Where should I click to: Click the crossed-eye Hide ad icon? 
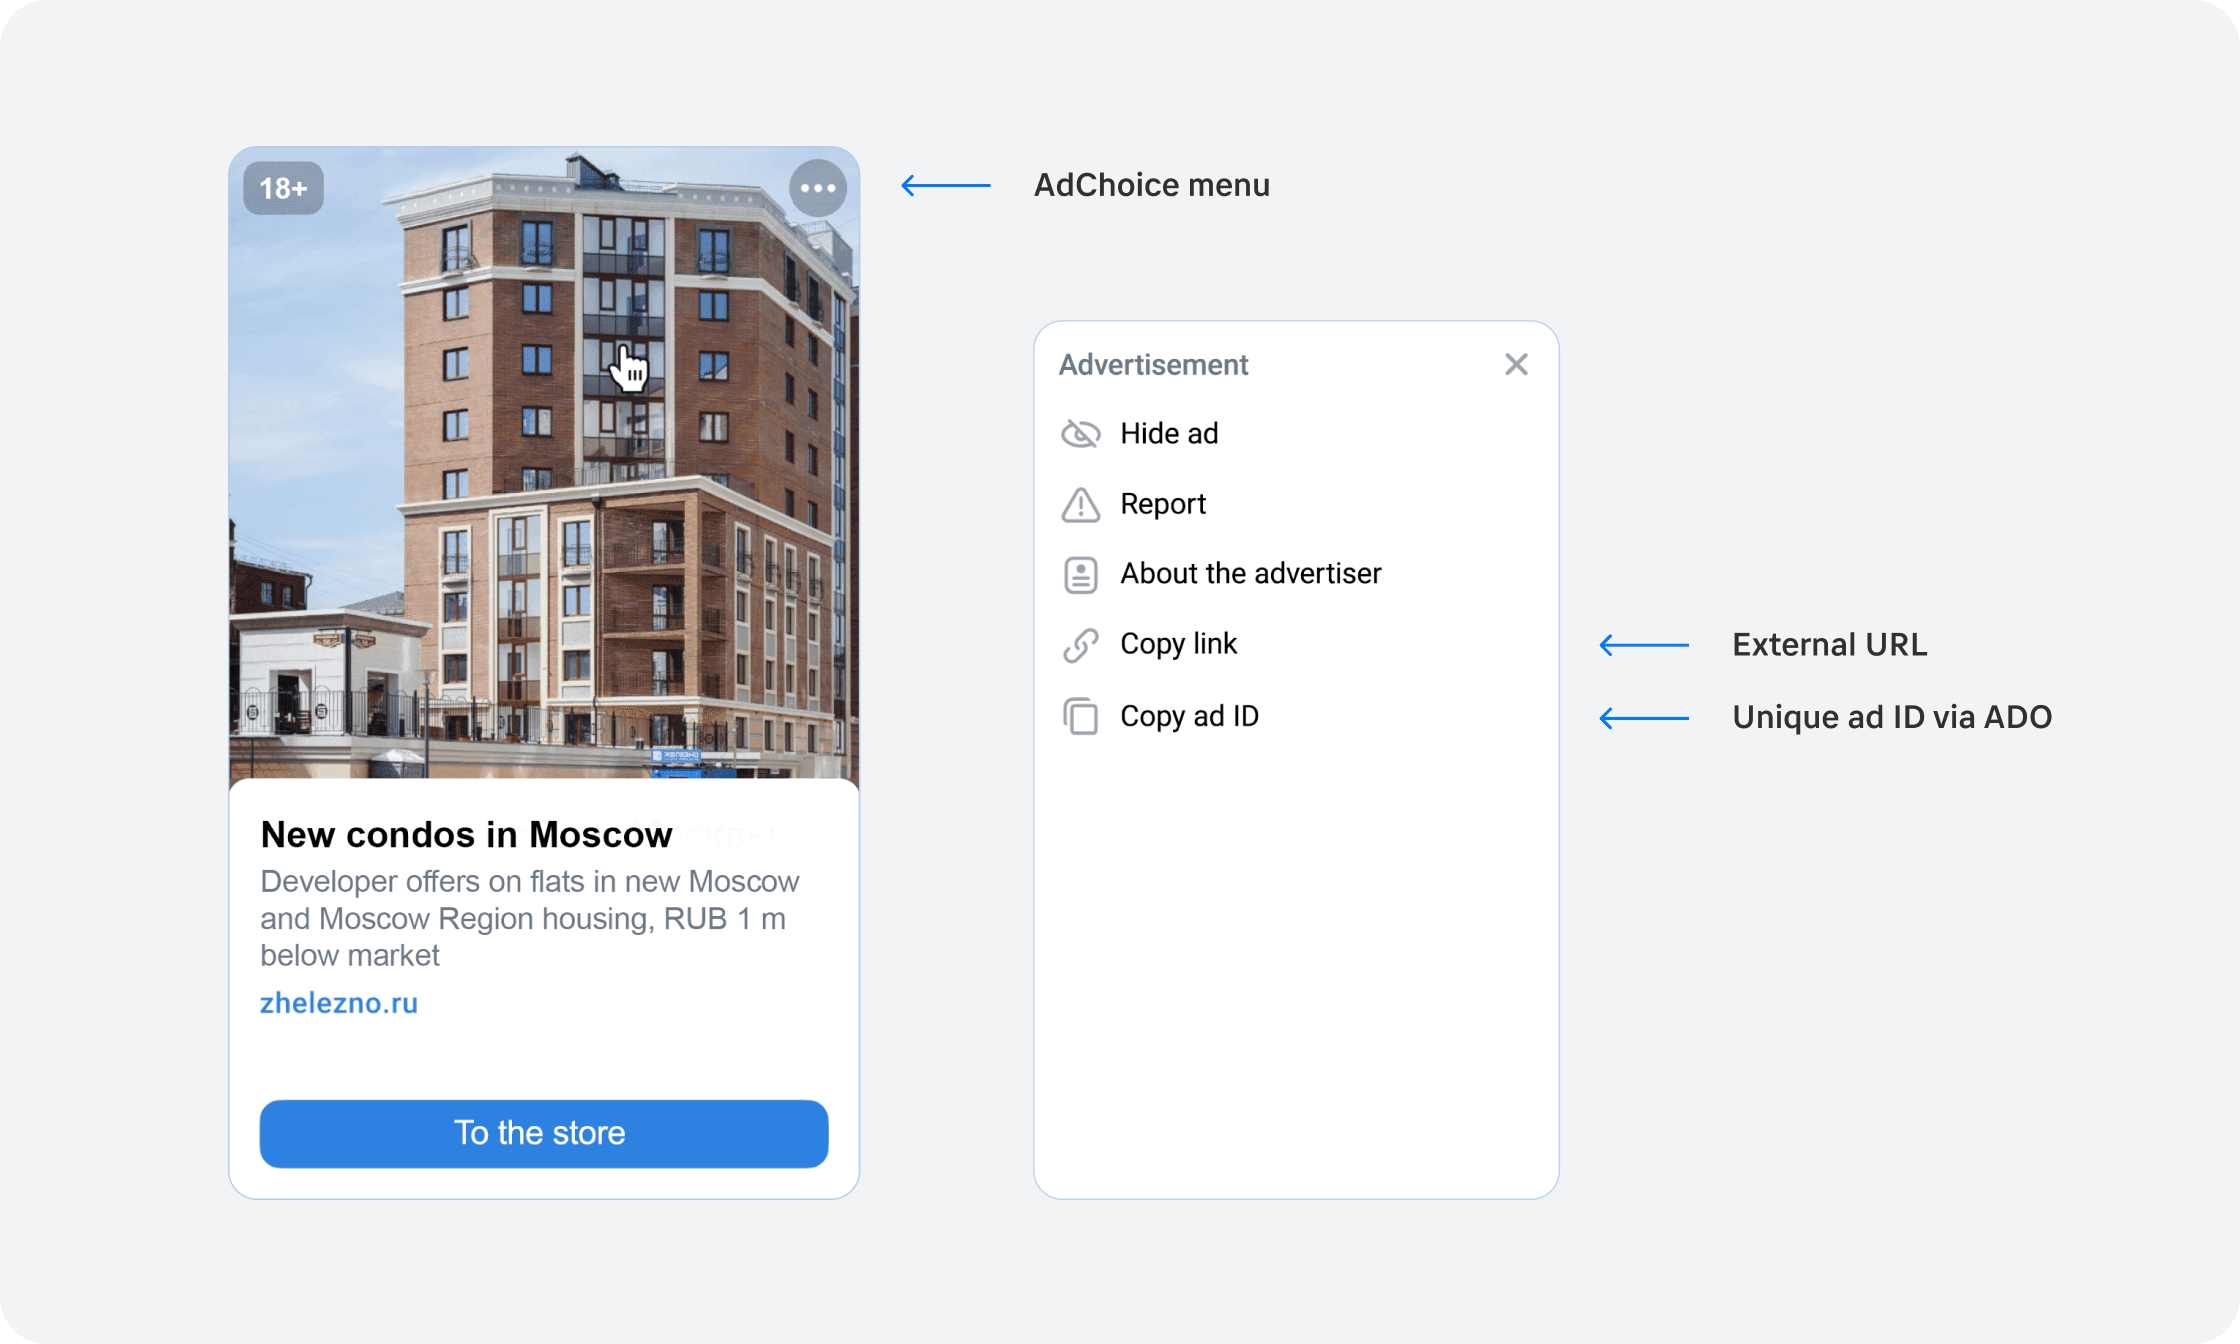pos(1080,434)
